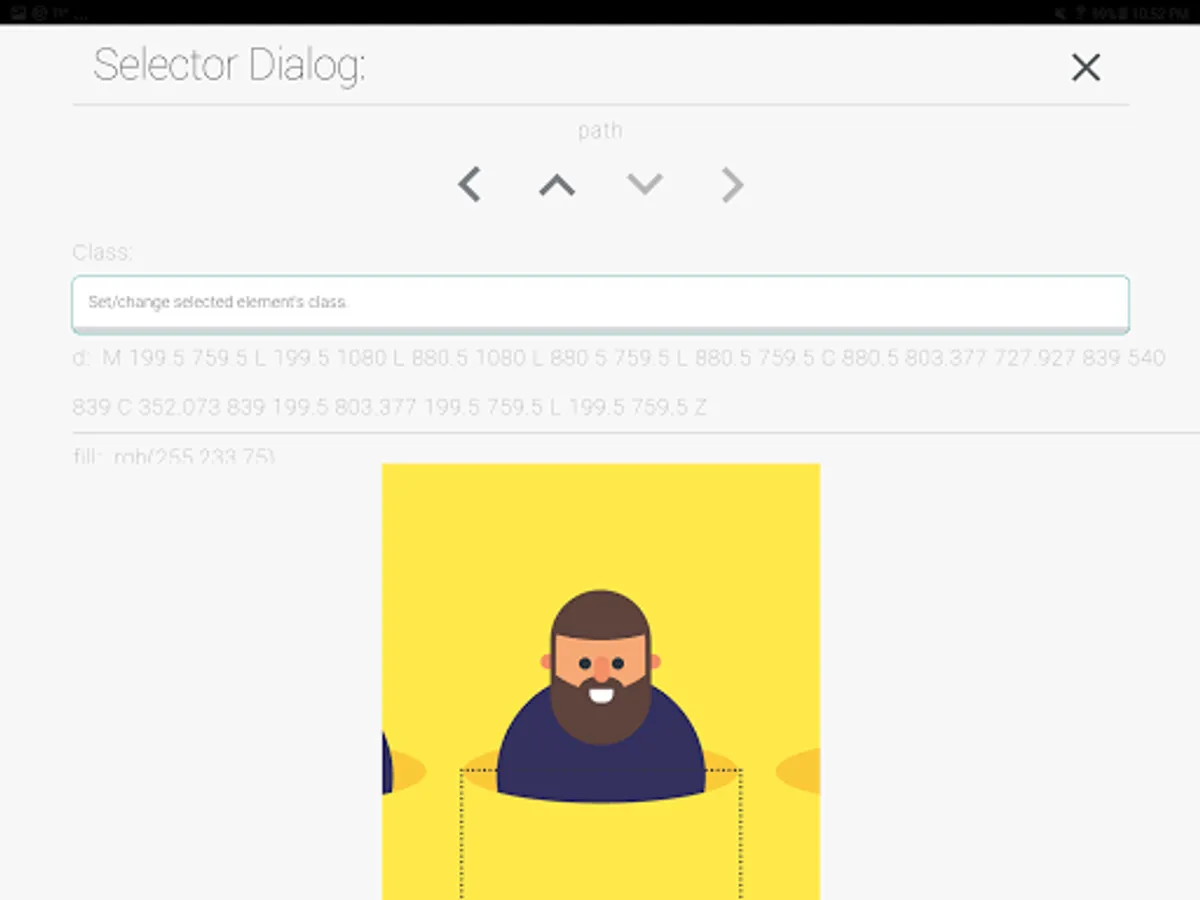Image resolution: width=1200 pixels, height=900 pixels.
Task: Tap the notification icons in status bar
Action: [50, 13]
